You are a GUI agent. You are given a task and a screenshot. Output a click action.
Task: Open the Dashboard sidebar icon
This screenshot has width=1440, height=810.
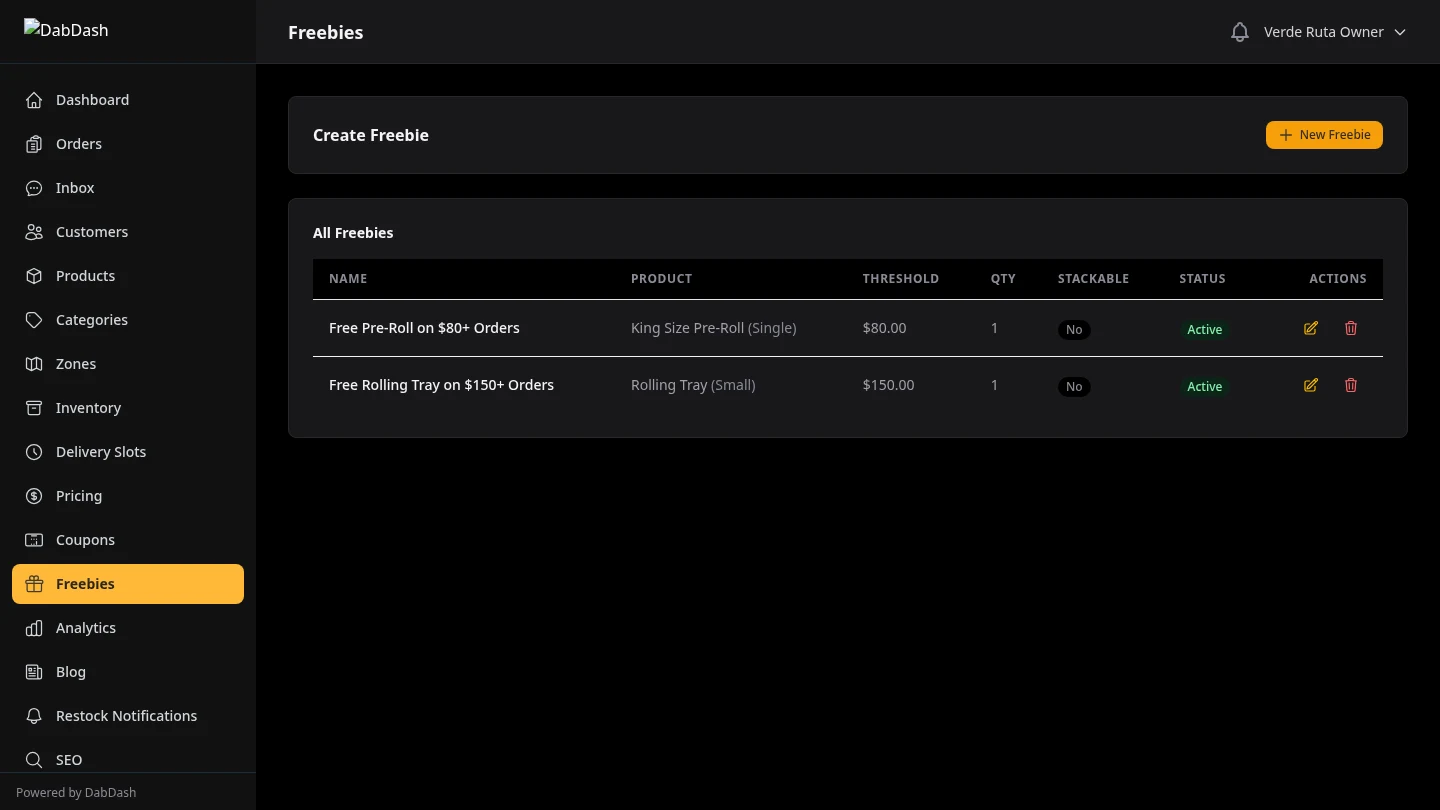click(33, 99)
